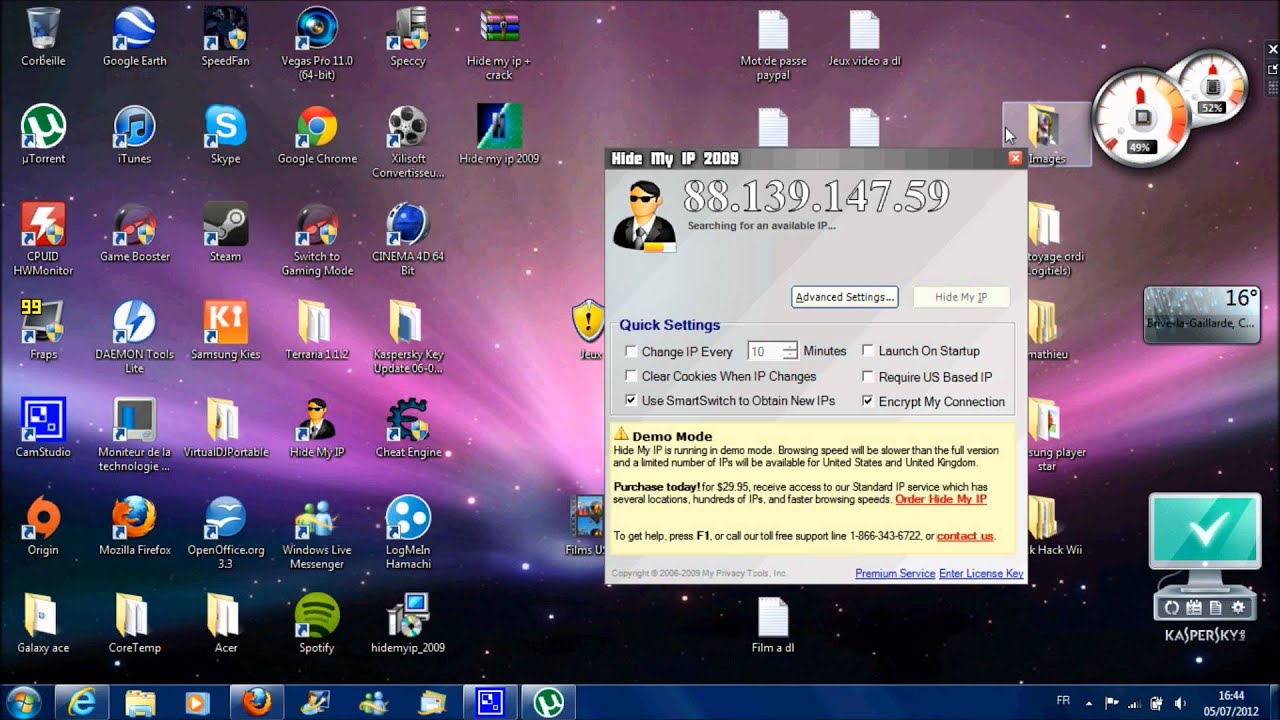The width and height of the screenshot is (1280, 720).
Task: Click the Kaspersky gadget update arrows icon
Action: pyautogui.click(x=1173, y=608)
